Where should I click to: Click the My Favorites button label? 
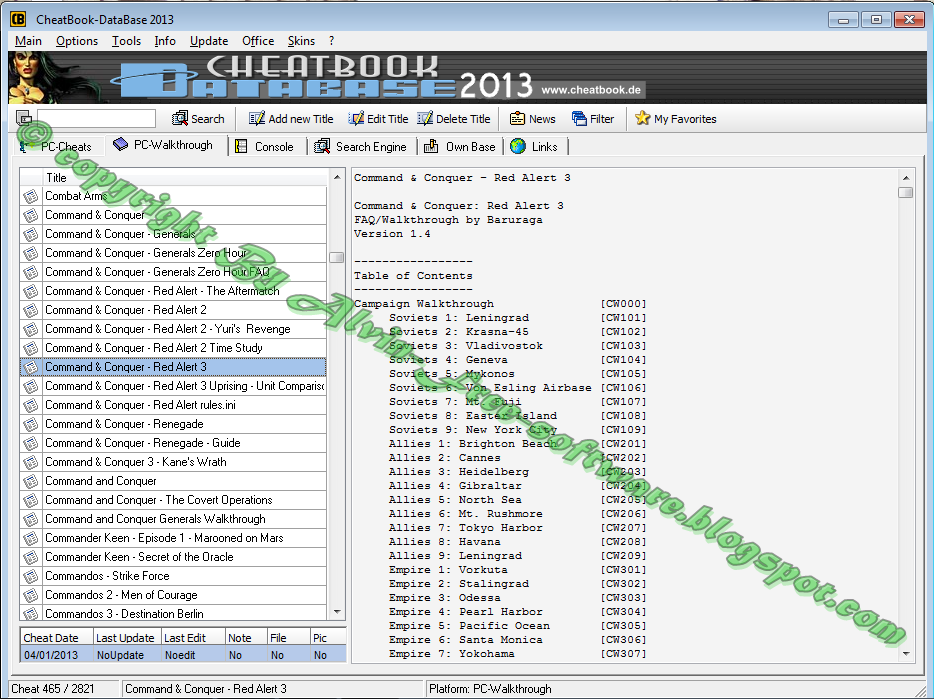685,119
